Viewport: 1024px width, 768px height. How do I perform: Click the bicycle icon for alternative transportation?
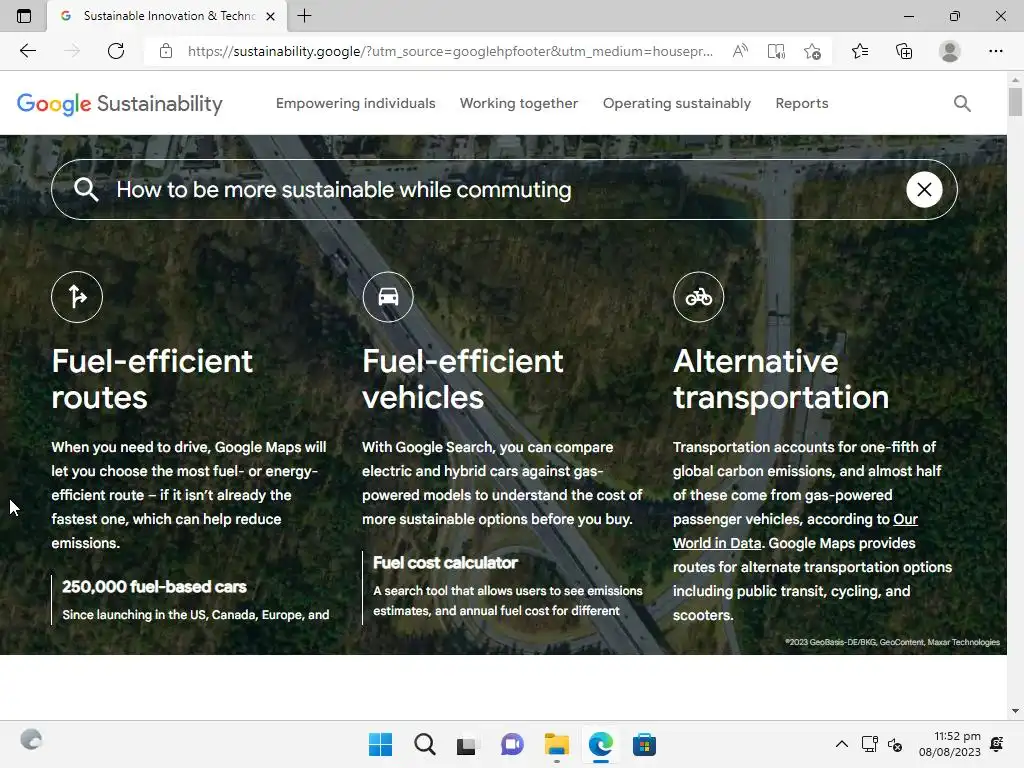[699, 296]
